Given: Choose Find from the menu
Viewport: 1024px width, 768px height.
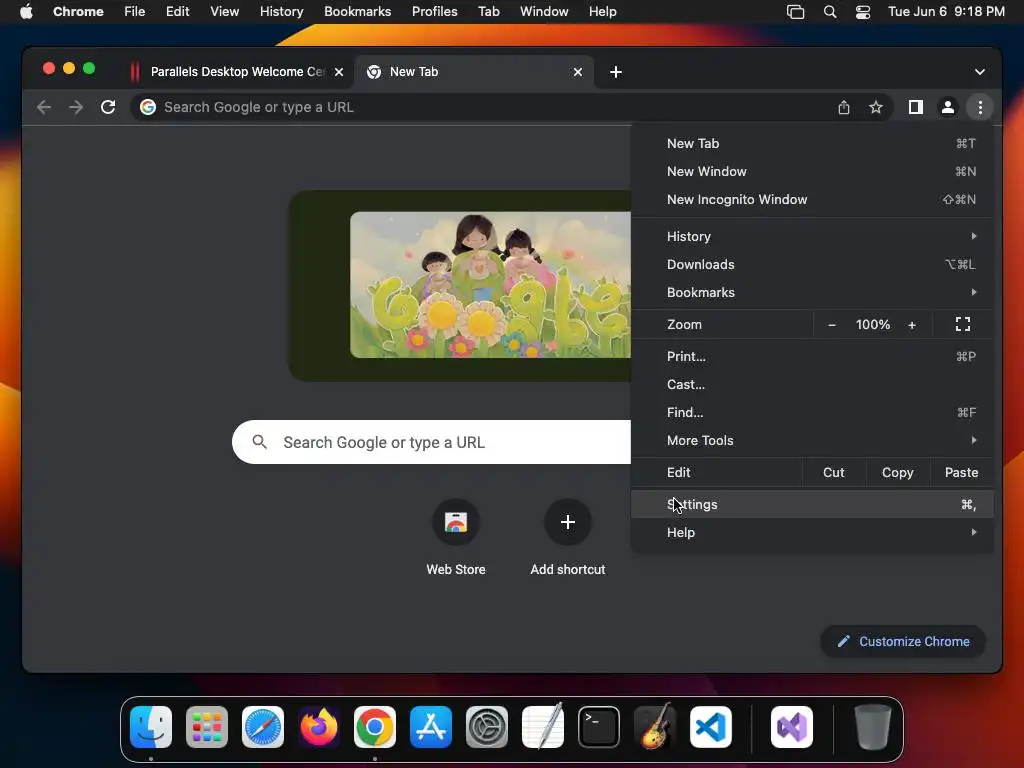Looking at the screenshot, I should pyautogui.click(x=812, y=413).
